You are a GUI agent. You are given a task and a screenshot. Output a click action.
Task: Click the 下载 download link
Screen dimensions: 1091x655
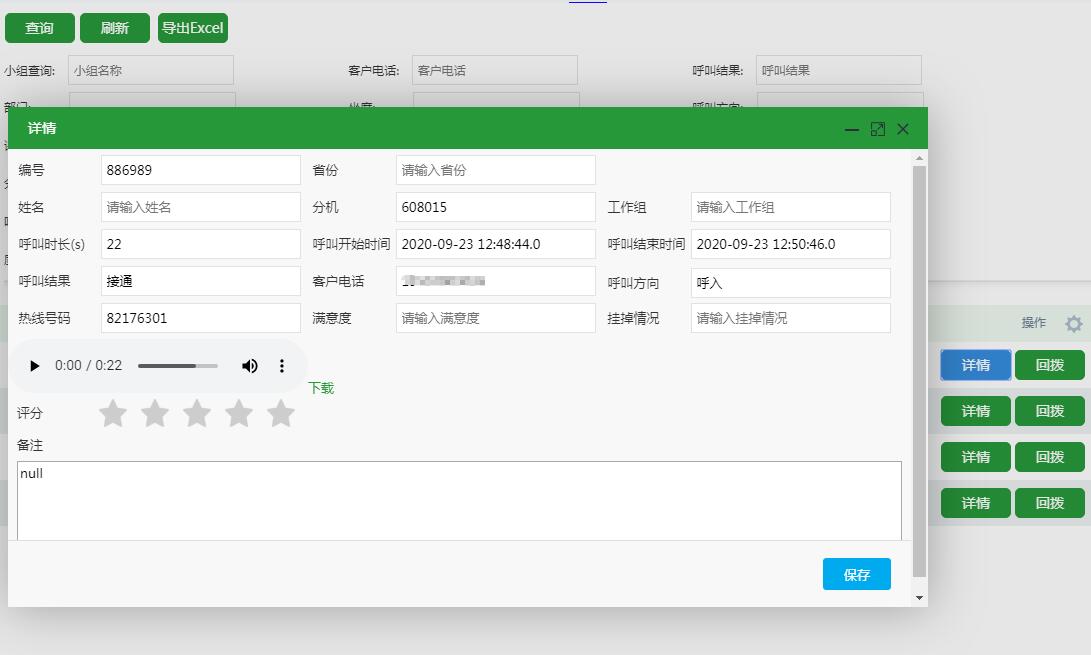(x=321, y=388)
